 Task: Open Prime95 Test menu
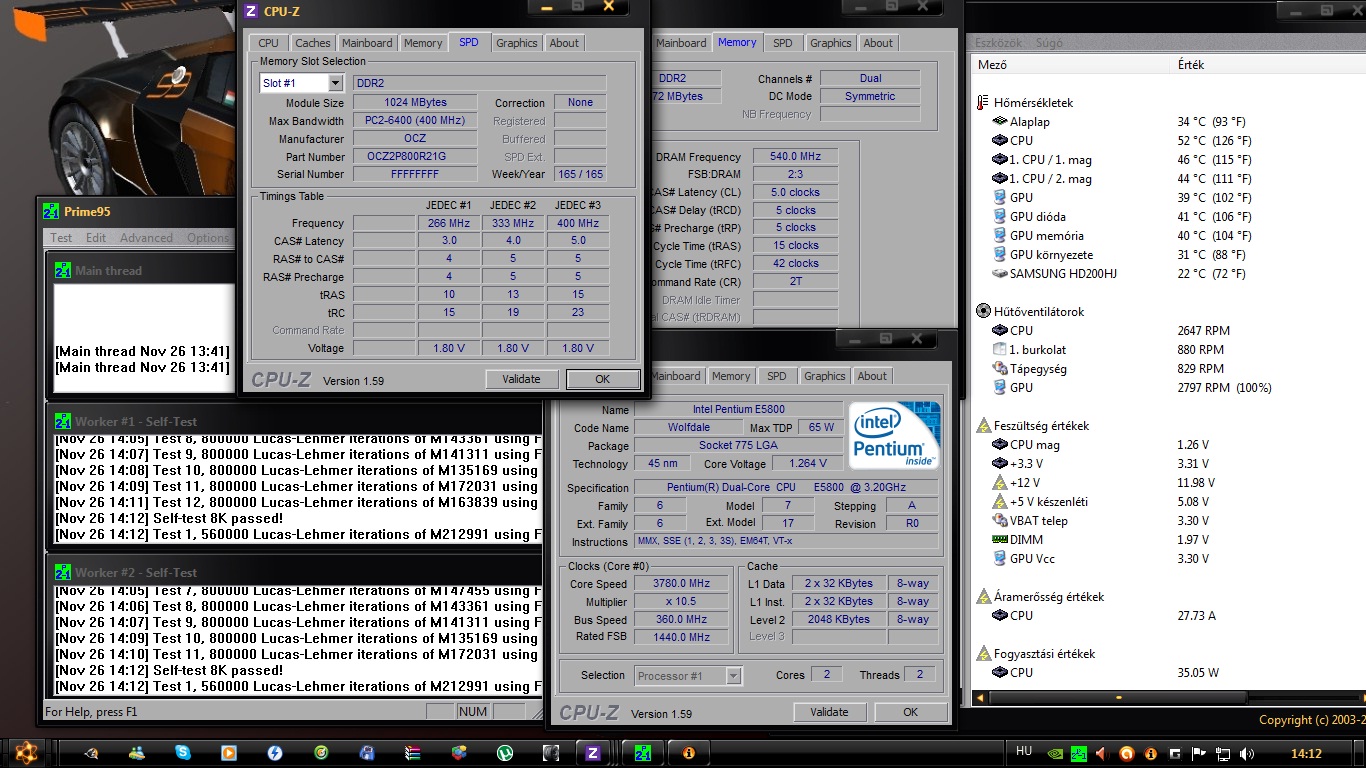[62, 238]
